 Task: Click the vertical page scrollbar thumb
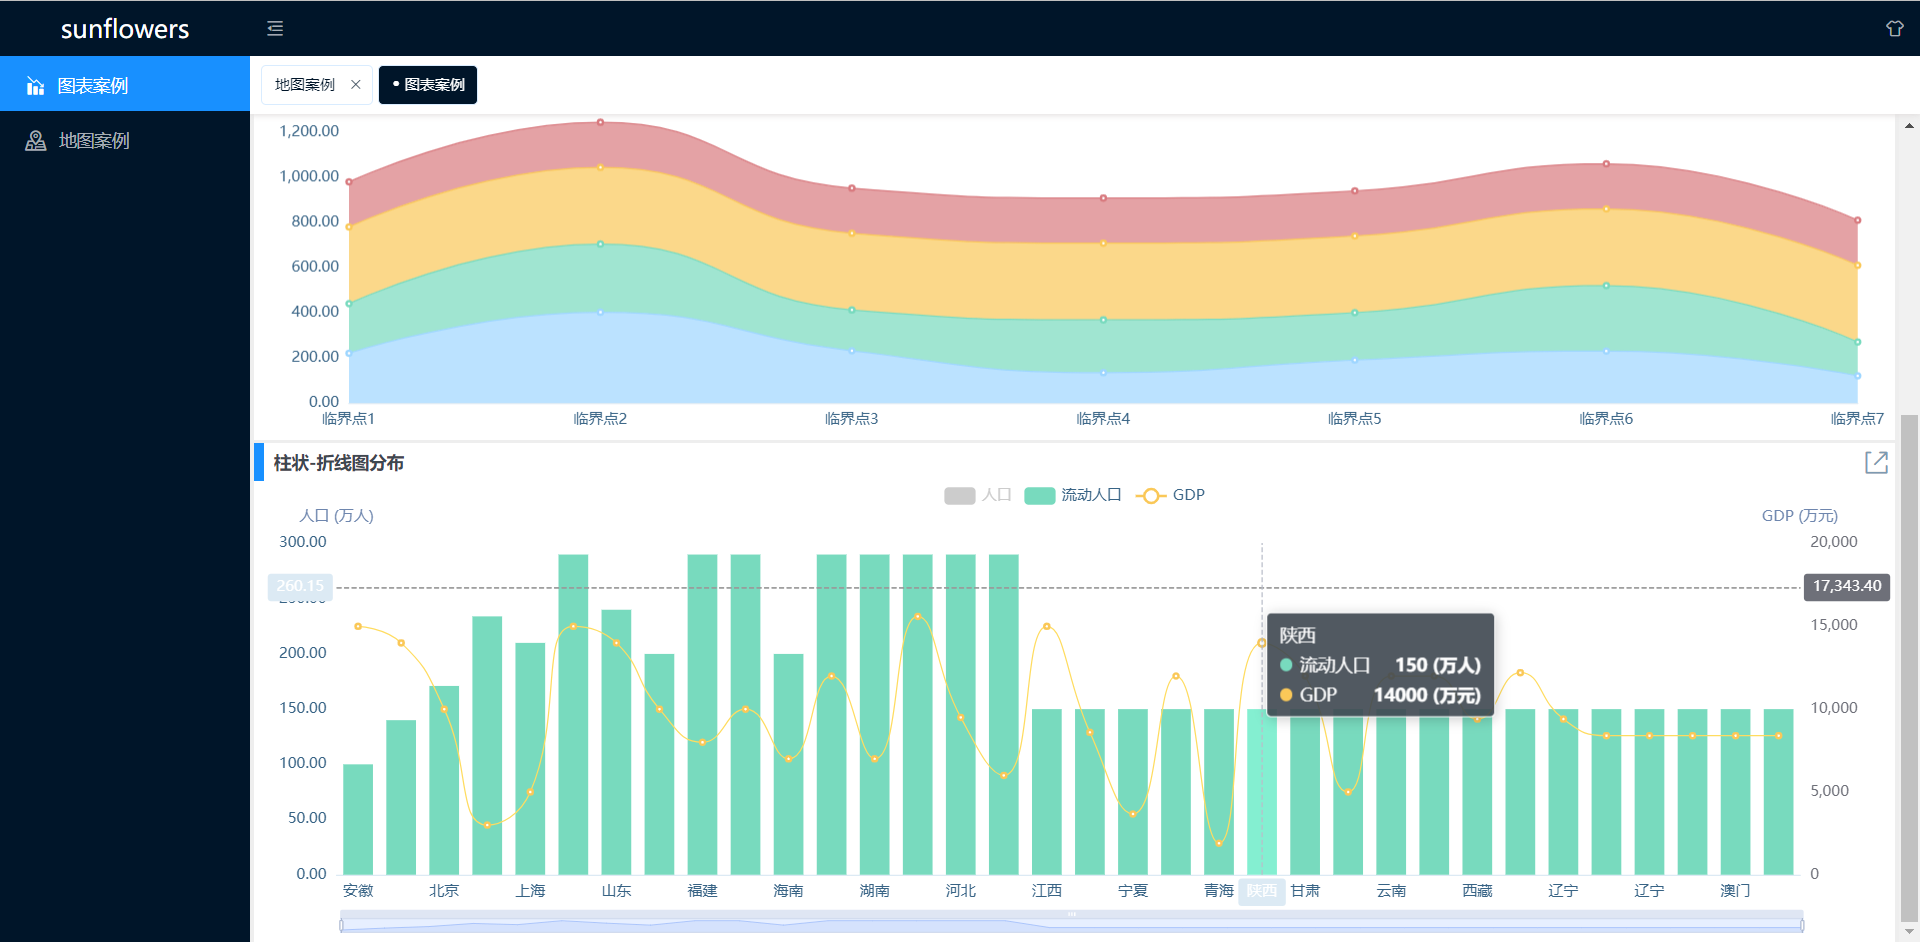(1909, 669)
